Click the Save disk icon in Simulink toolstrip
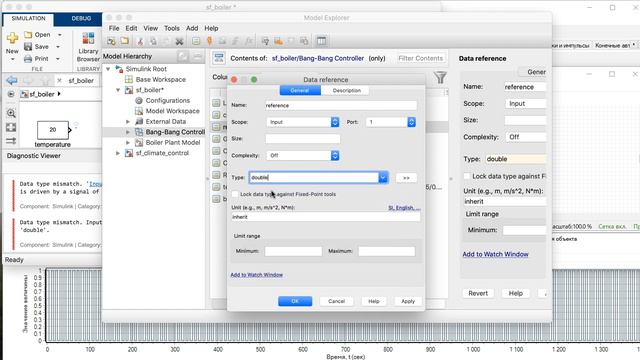 click(28, 47)
